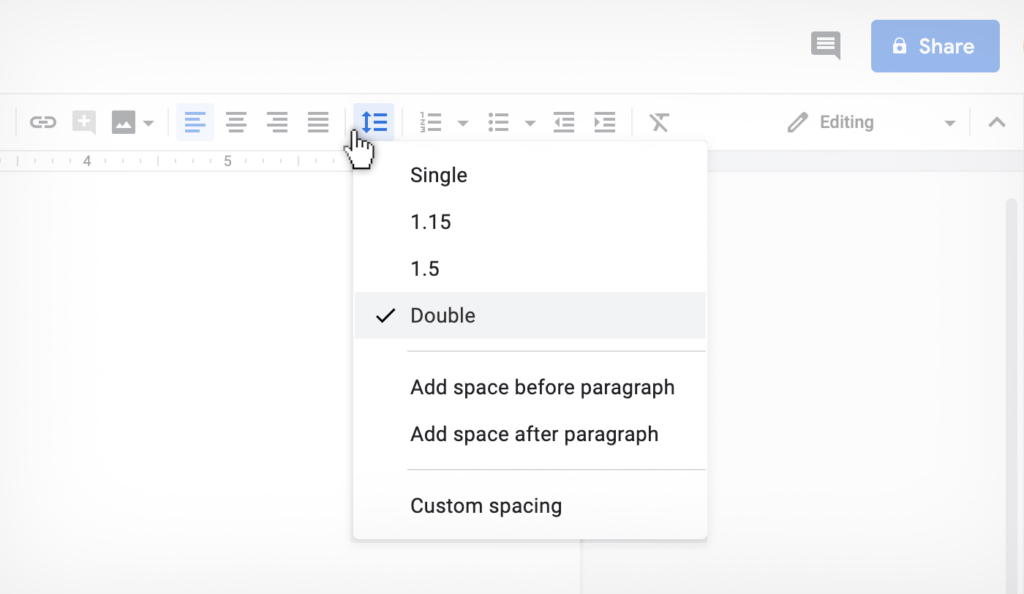
Task: Click the Line spacing icon
Action: [x=374, y=121]
